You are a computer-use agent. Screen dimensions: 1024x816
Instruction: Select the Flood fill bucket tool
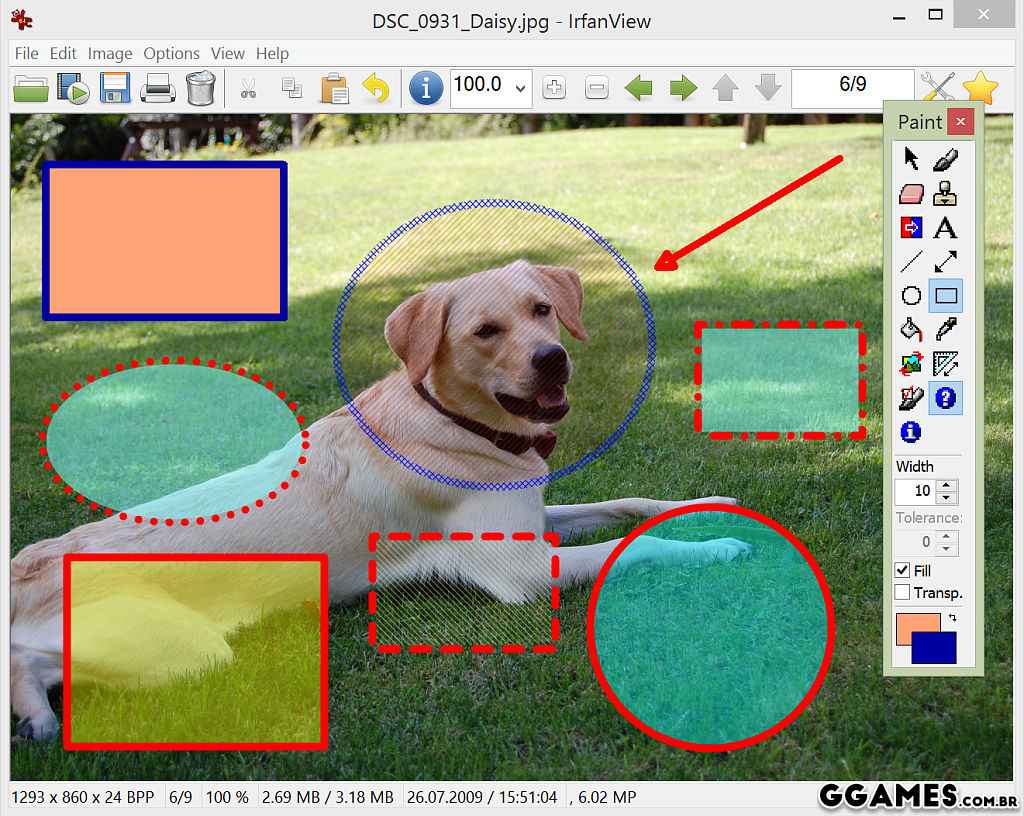pos(911,329)
